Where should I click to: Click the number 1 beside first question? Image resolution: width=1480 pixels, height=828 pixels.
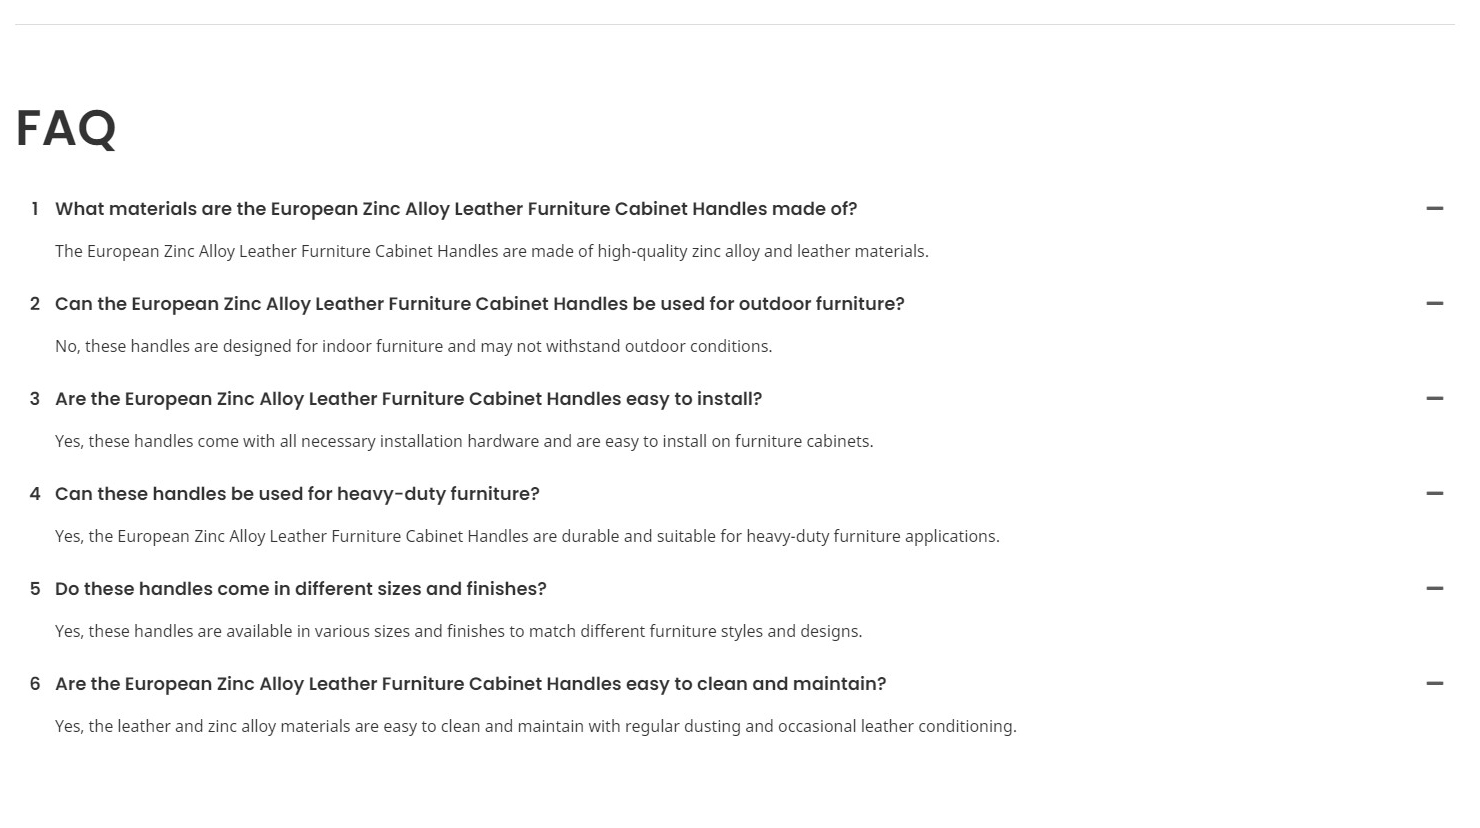[35, 209]
